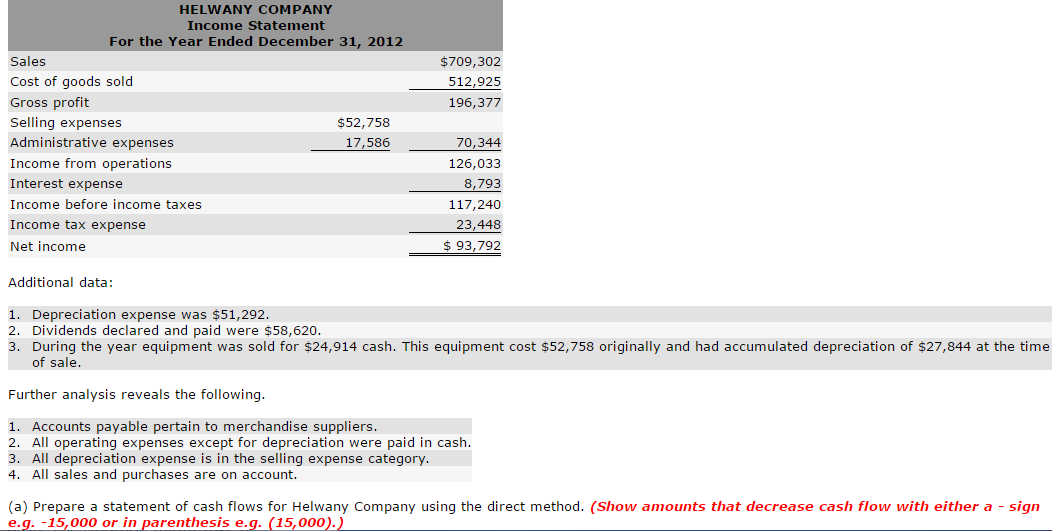Select cost of goods sold value 512,925
This screenshot has width=1052, height=531.
coord(474,82)
